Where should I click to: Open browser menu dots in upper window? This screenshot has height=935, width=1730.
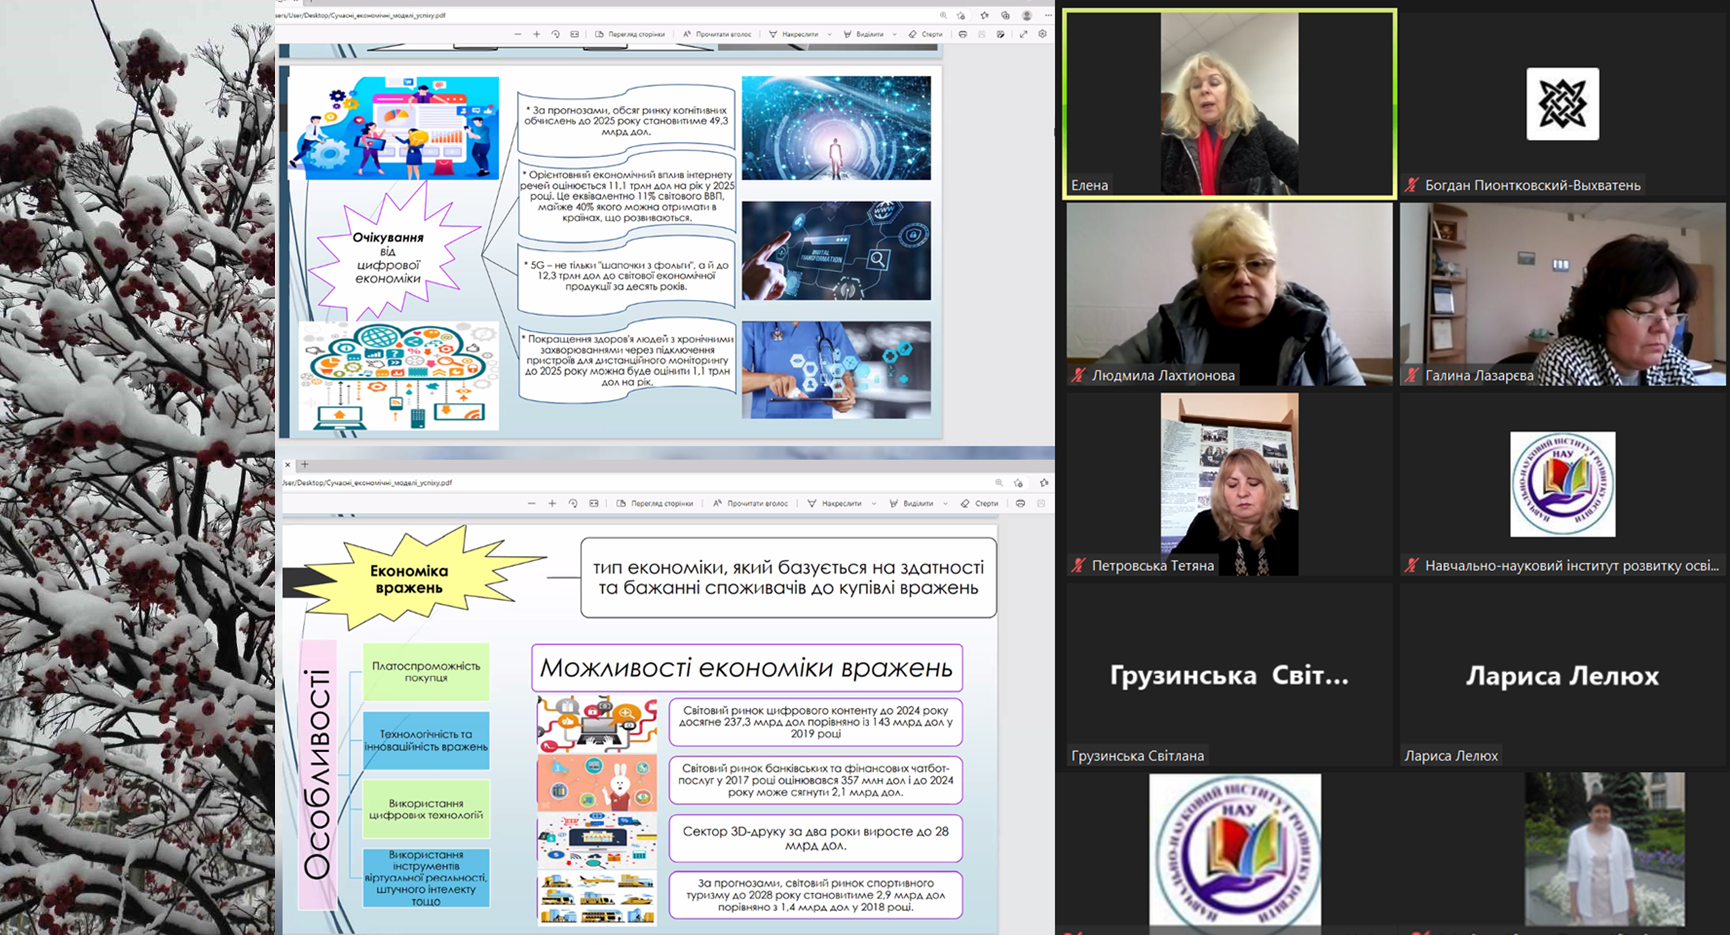point(1047,15)
